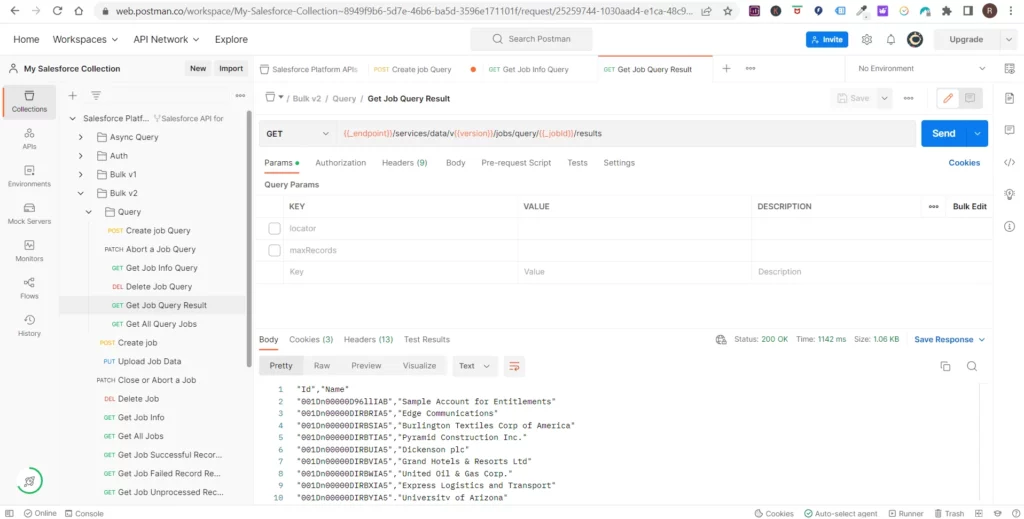Image resolution: width=1024 pixels, height=519 pixels.
Task: Open the Flows sidebar panel
Action: point(29,288)
